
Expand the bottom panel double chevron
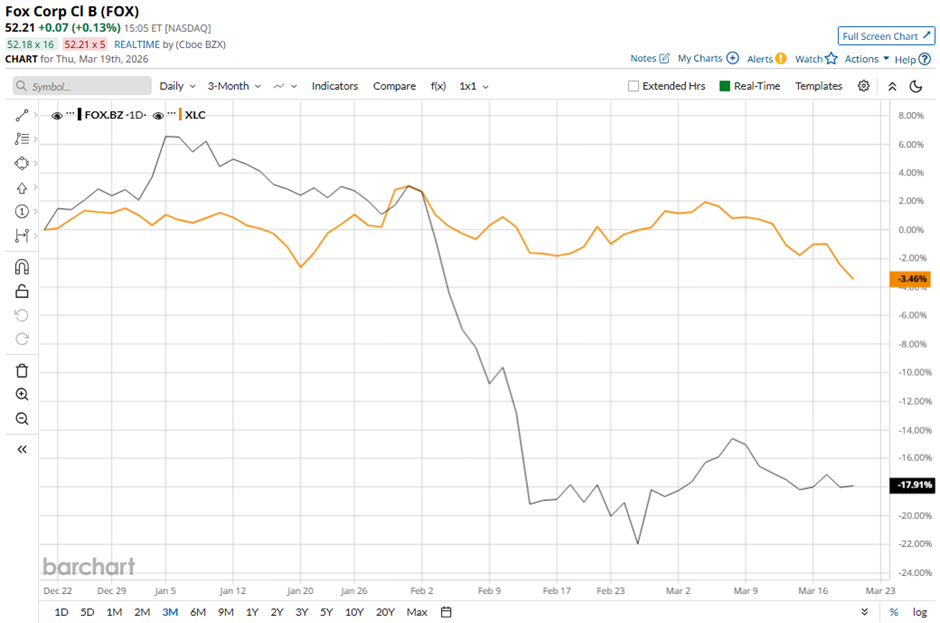click(864, 612)
